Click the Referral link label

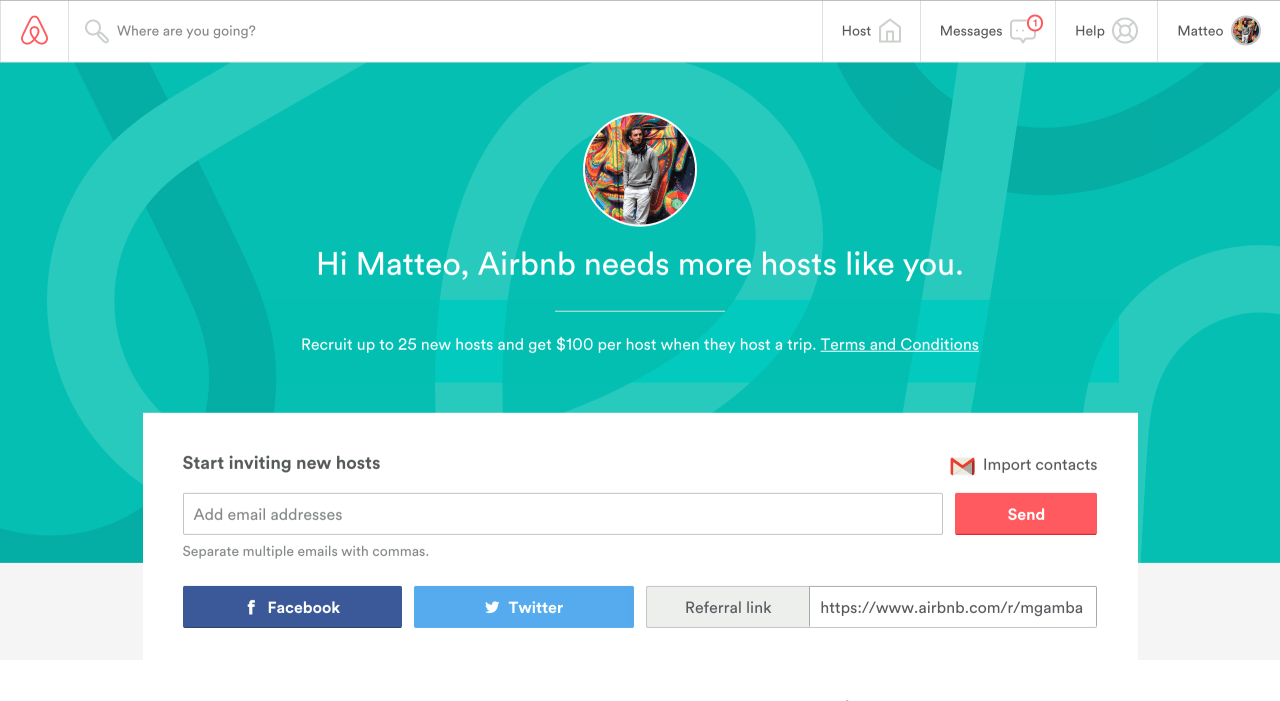pyautogui.click(x=728, y=606)
